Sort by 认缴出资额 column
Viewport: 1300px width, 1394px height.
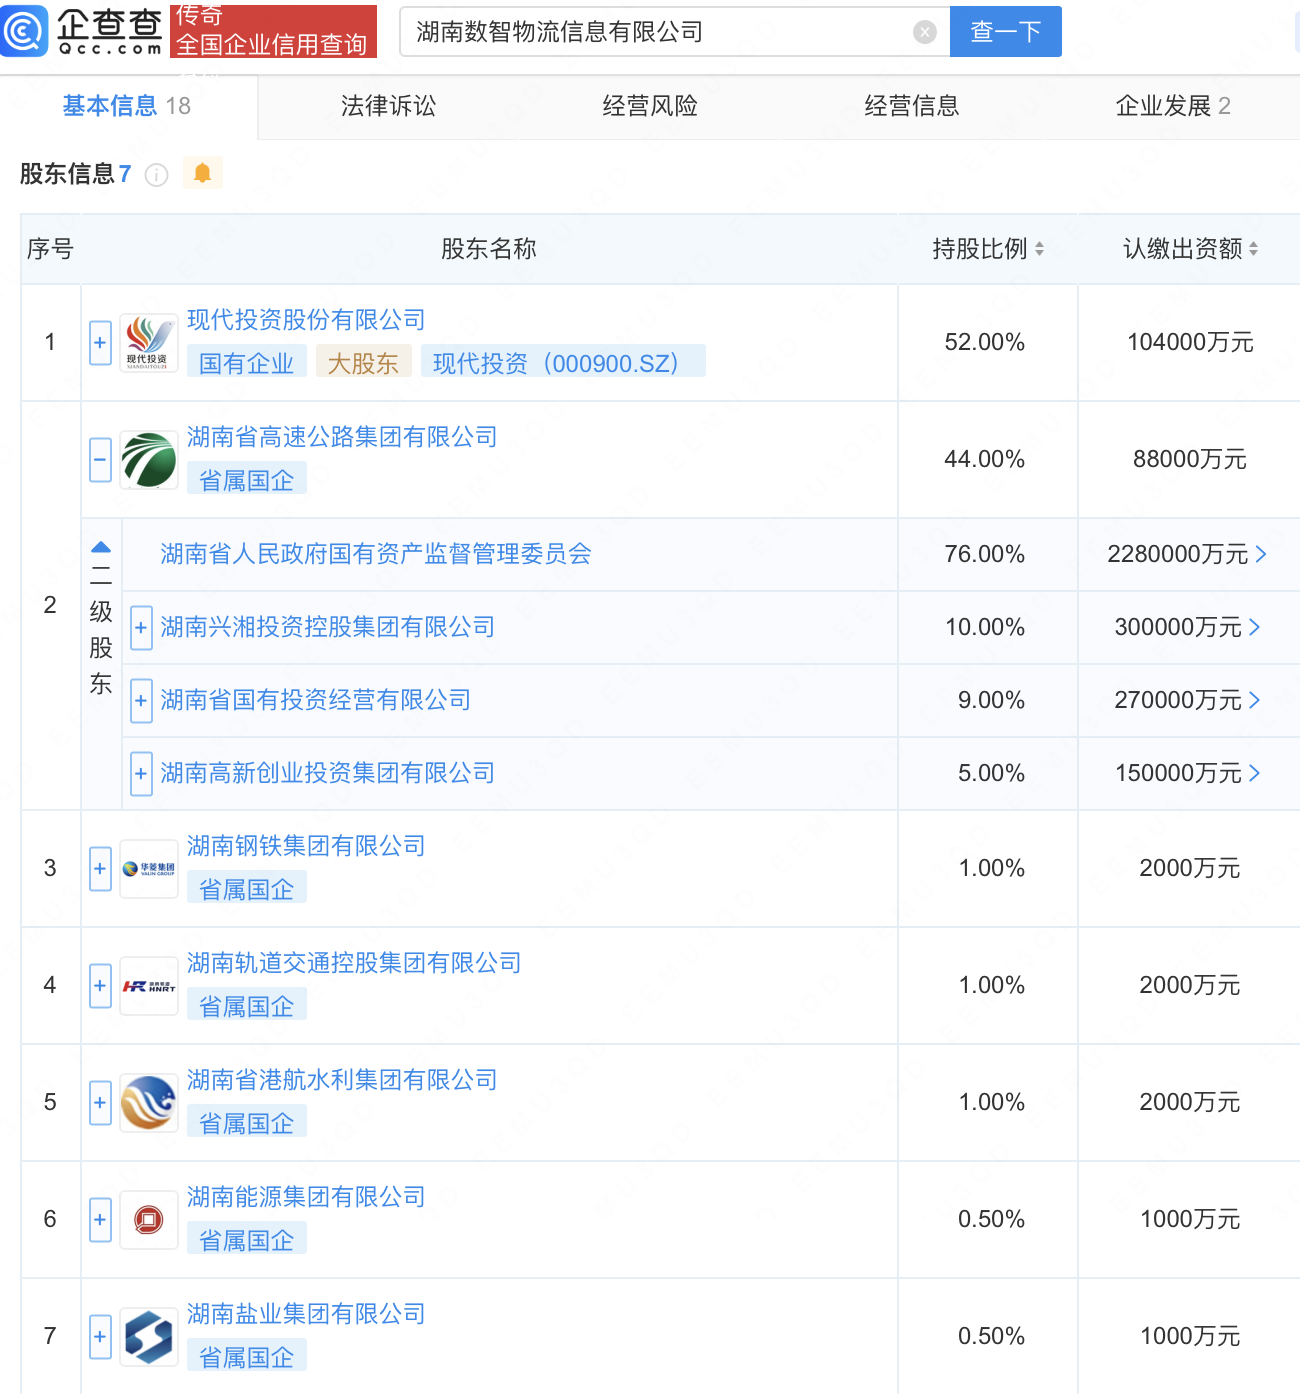point(1253,249)
